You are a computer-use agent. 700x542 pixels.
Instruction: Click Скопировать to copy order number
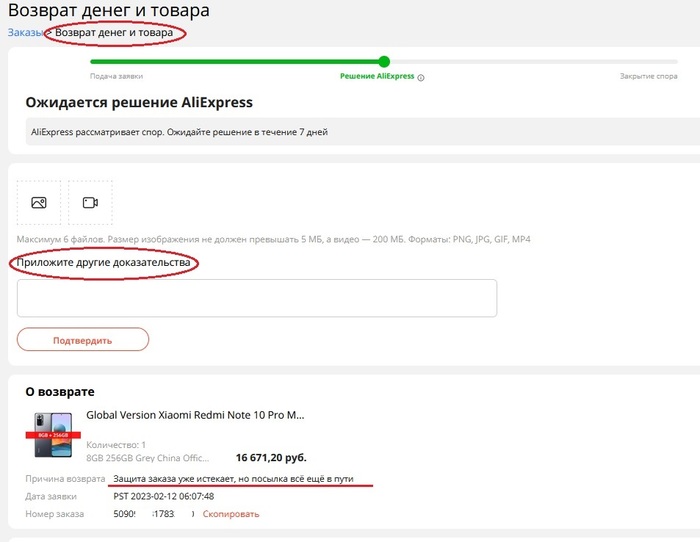click(x=231, y=514)
